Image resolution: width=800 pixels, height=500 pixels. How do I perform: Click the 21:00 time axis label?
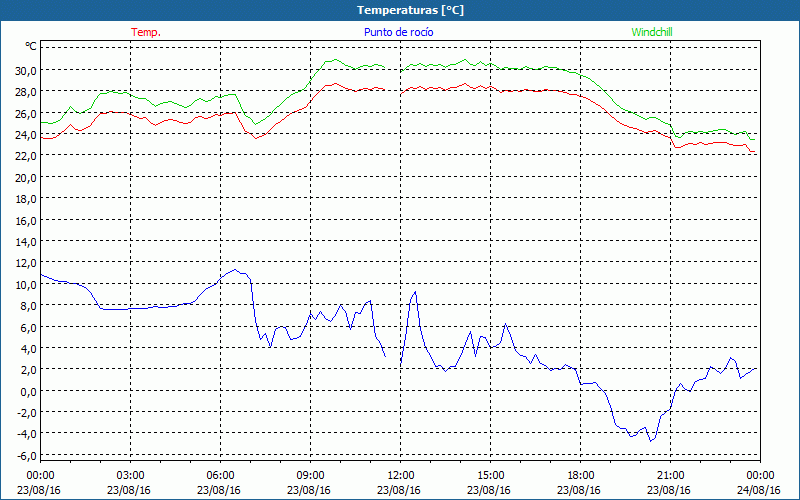point(670,476)
